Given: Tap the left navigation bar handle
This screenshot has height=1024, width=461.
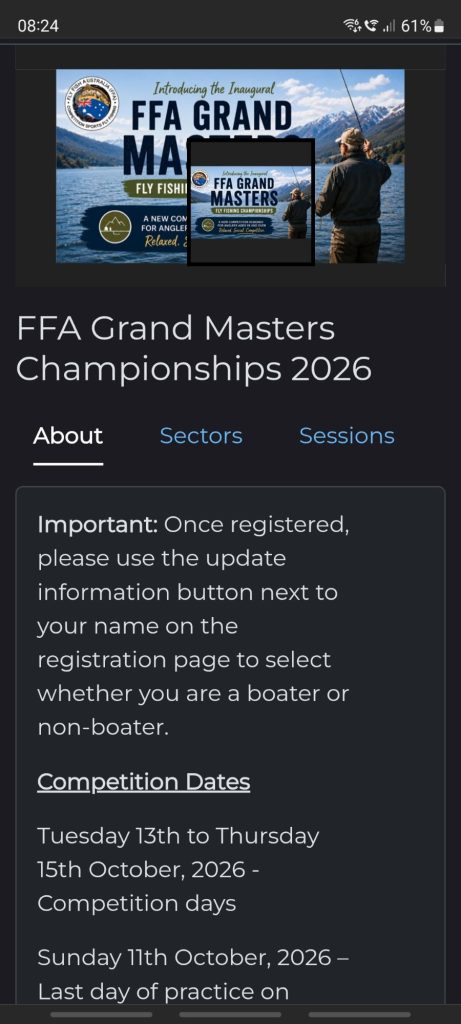Looking at the screenshot, I should (101, 1014).
